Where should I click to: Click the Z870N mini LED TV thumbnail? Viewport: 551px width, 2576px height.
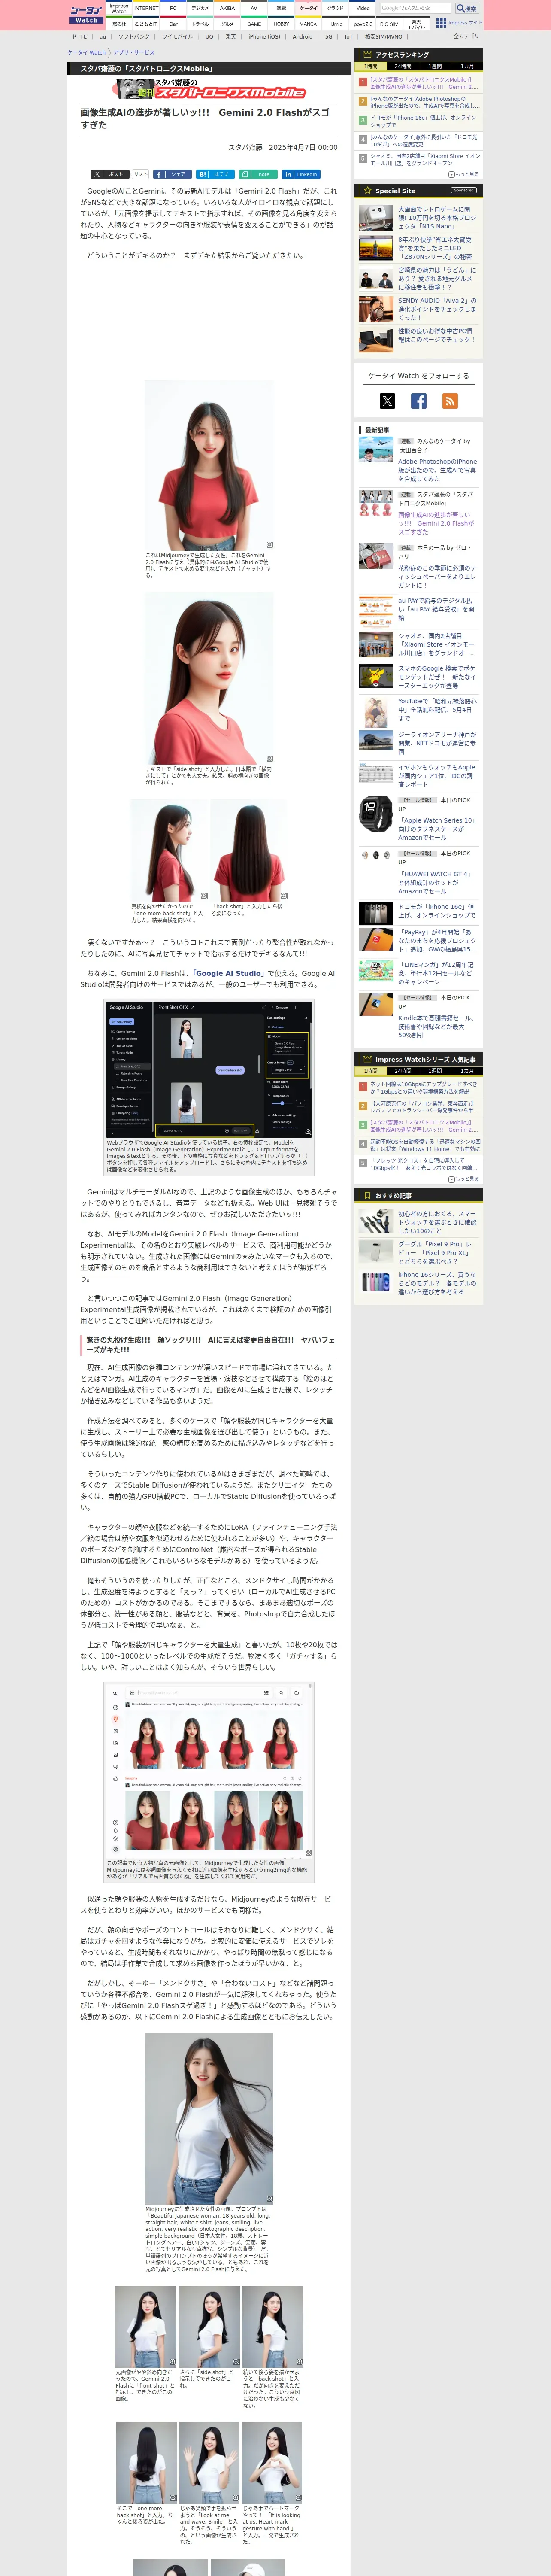tap(376, 248)
